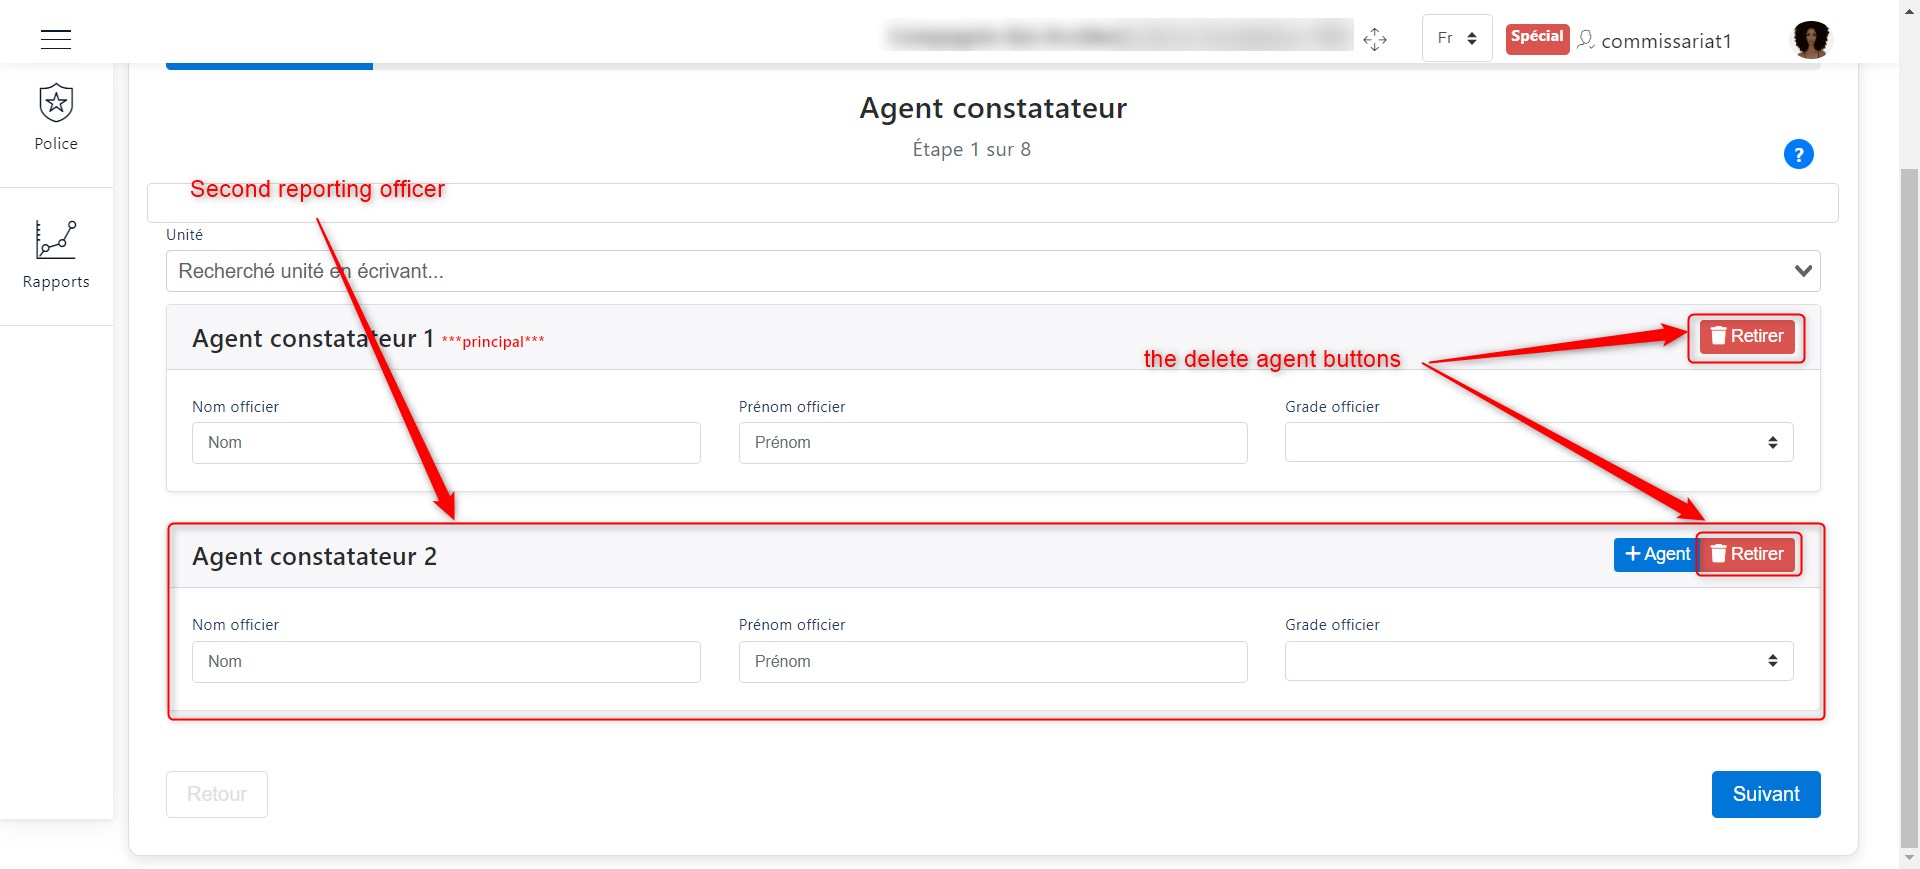Add another agent with +Agent button

[1656, 554]
